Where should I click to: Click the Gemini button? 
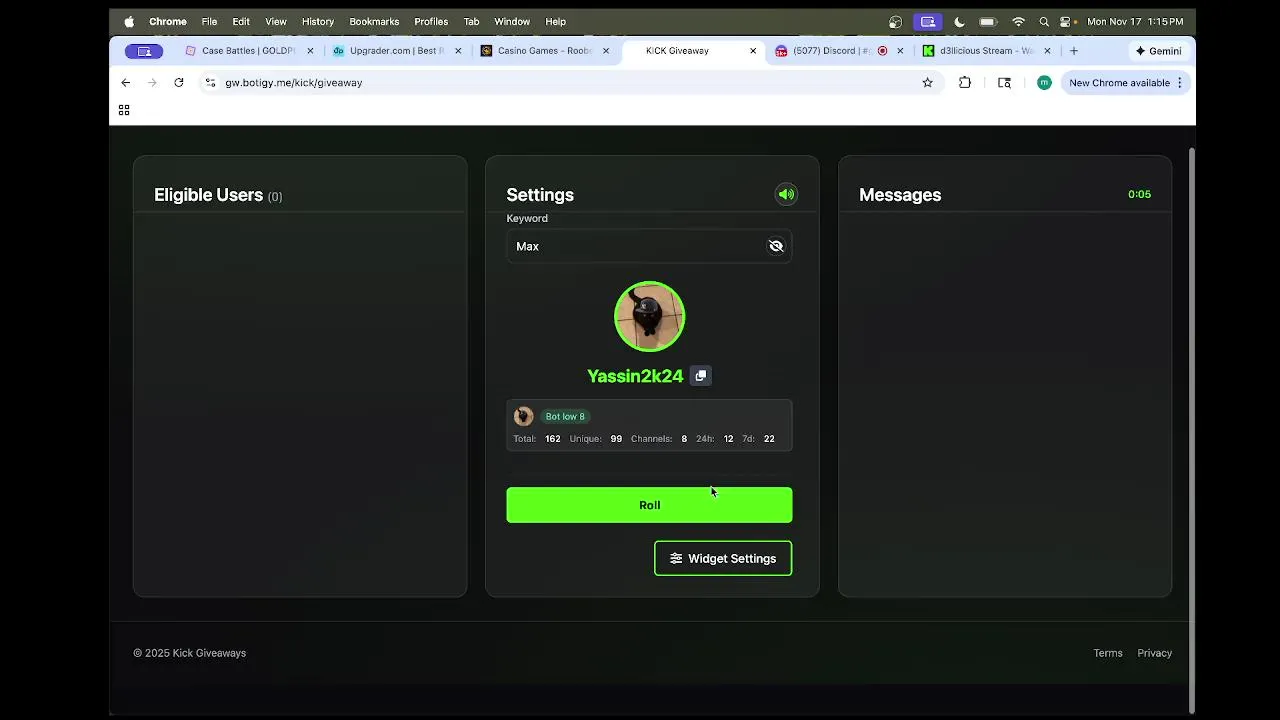pyautogui.click(x=1158, y=51)
